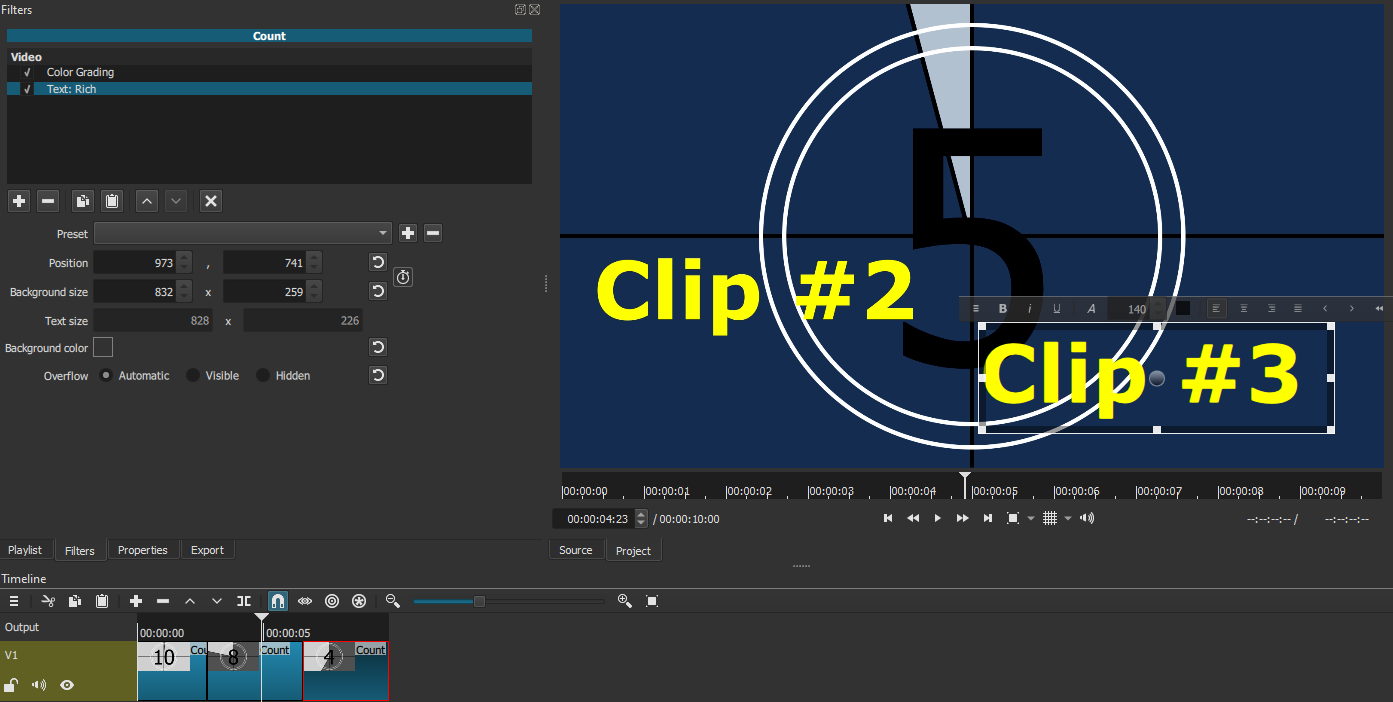The image size is (1393, 702).
Task: Toggle the Color Grading filter checkbox
Action: 29,71
